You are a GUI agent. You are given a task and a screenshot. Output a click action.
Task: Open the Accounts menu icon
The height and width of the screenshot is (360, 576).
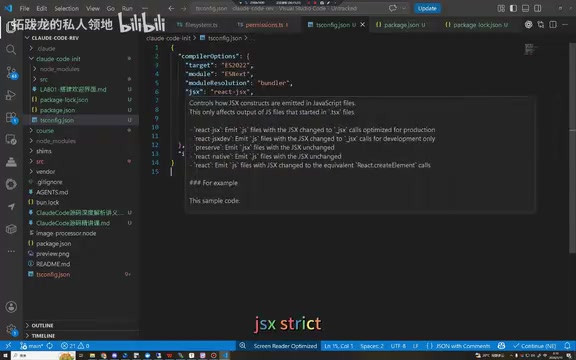[x=11, y=307]
